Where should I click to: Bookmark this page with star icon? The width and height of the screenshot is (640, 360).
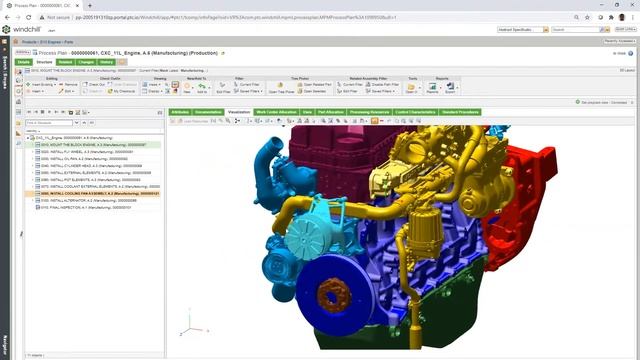tap(587, 18)
